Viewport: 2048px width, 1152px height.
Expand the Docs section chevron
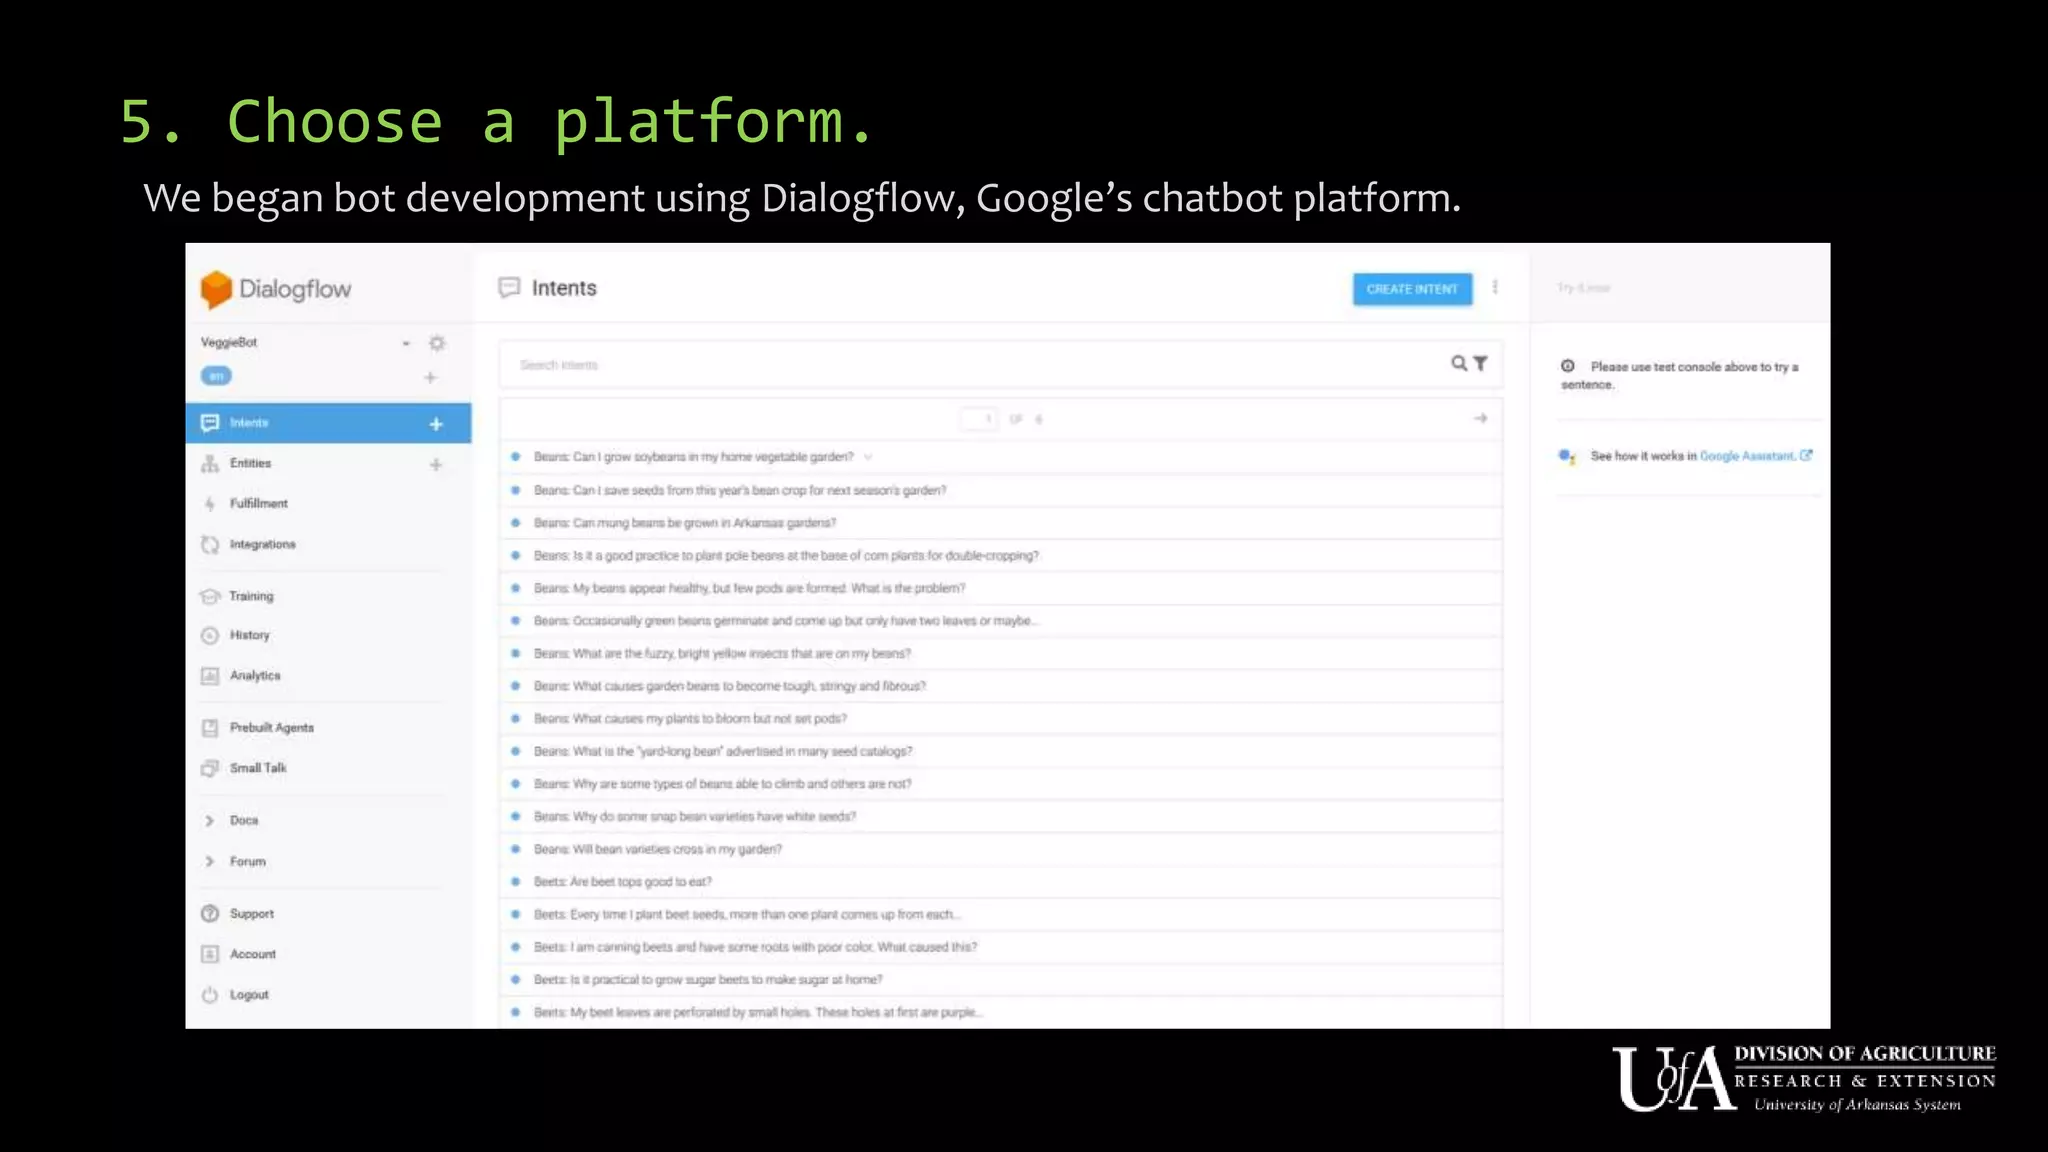210,821
